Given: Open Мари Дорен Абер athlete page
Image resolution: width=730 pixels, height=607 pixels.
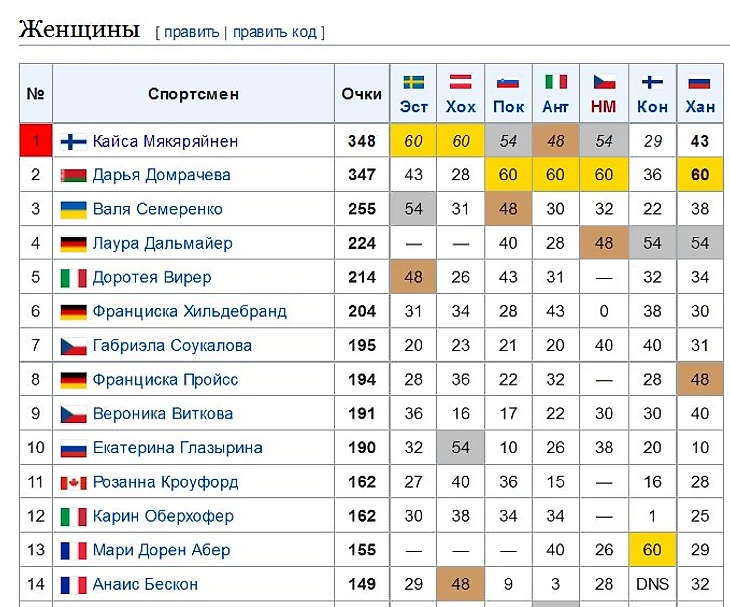Looking at the screenshot, I should [x=161, y=550].
